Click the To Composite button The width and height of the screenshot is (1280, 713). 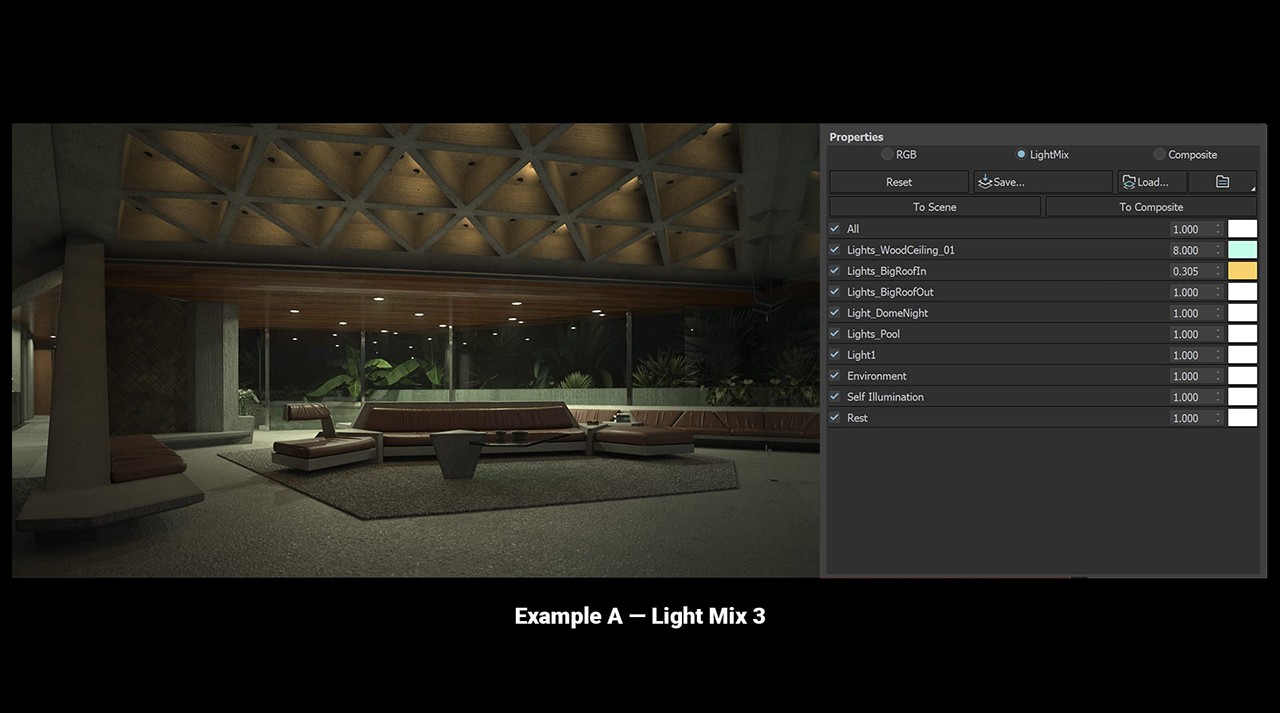tap(1150, 207)
